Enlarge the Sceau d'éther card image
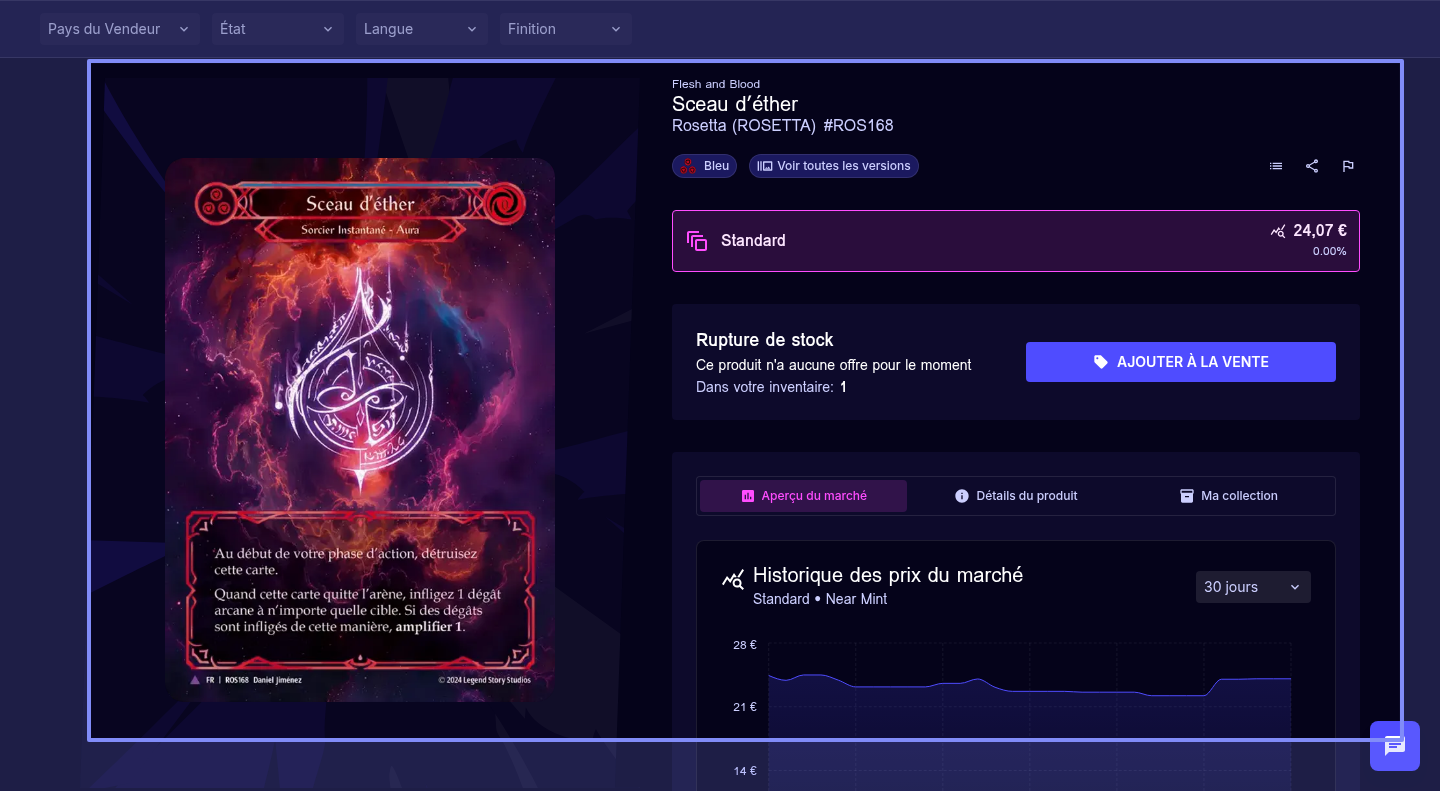 360,429
